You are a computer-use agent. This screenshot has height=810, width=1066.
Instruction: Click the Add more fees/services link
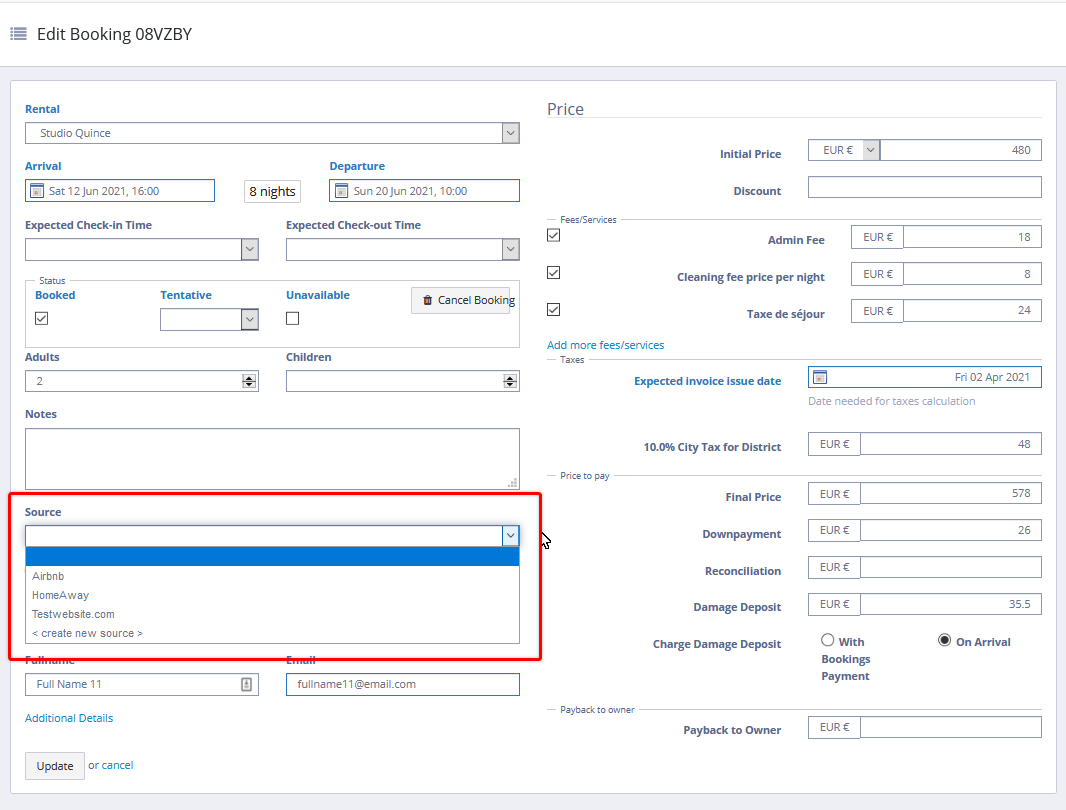coord(605,345)
